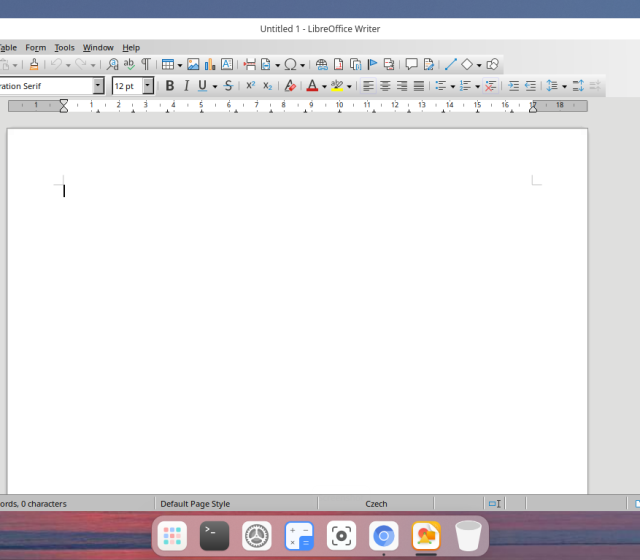
Task: Center align the paragraph
Action: (x=385, y=86)
